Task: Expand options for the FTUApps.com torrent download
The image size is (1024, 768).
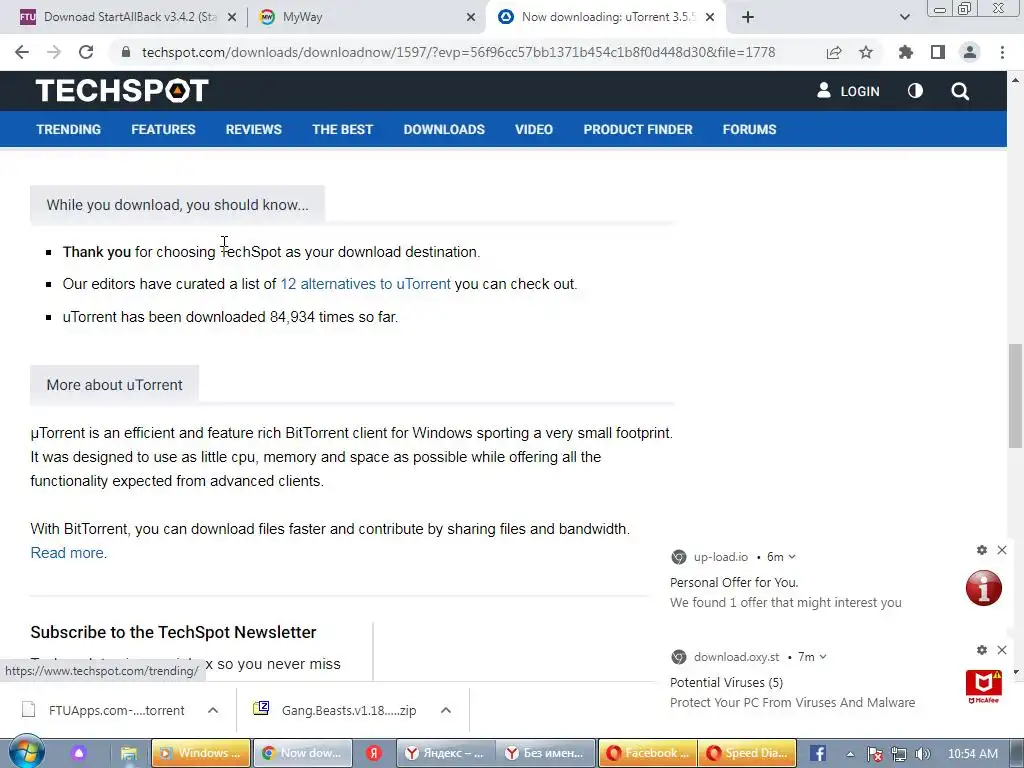Action: (213, 710)
